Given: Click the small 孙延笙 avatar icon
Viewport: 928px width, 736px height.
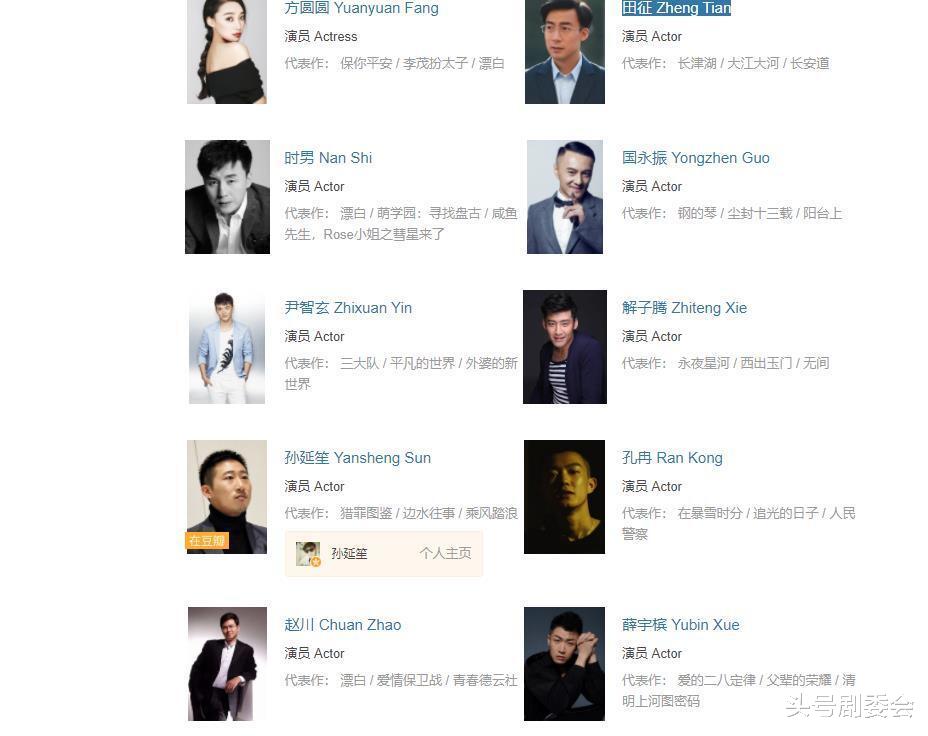Looking at the screenshot, I should point(308,554).
